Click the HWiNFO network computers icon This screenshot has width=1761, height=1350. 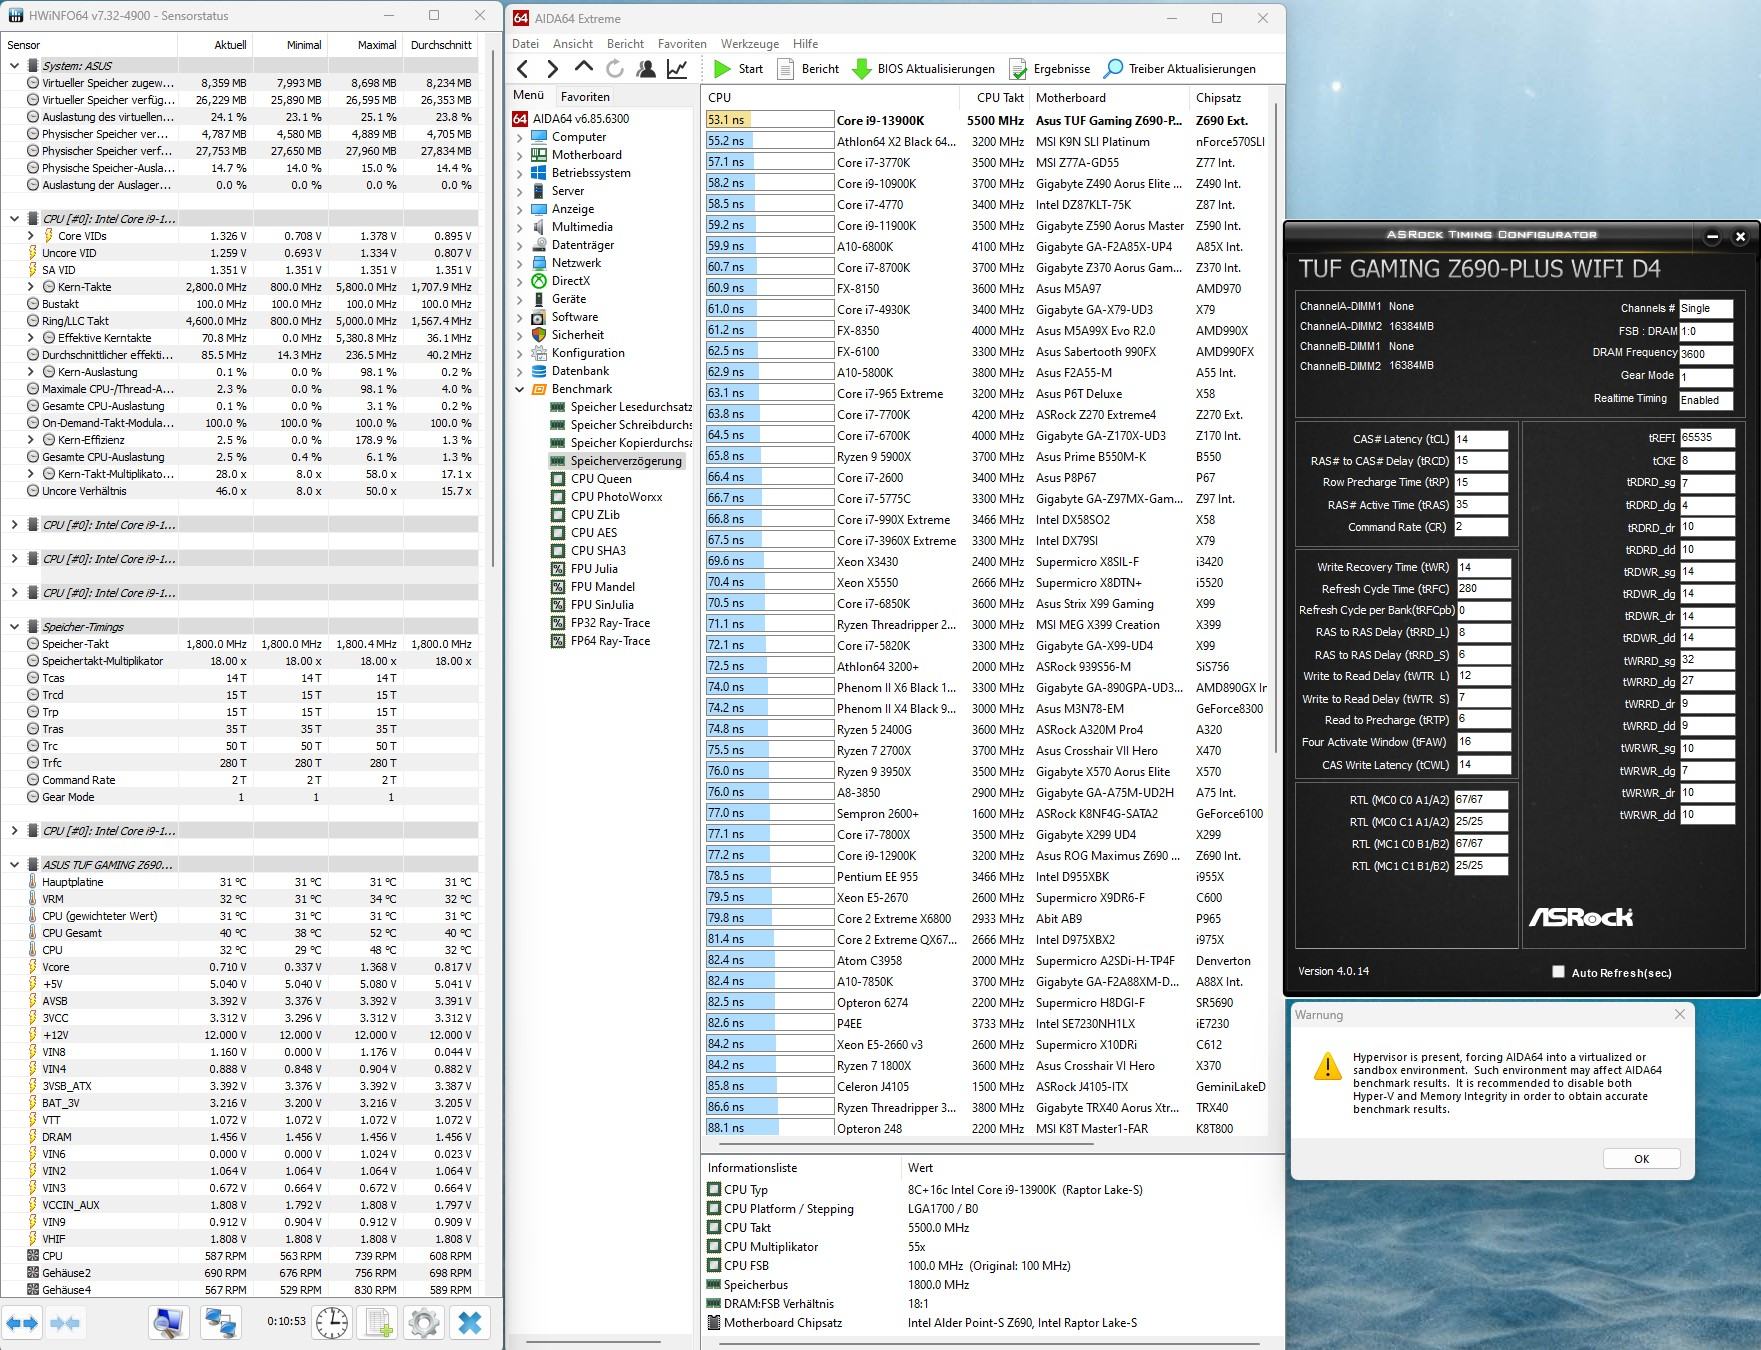click(x=219, y=1323)
